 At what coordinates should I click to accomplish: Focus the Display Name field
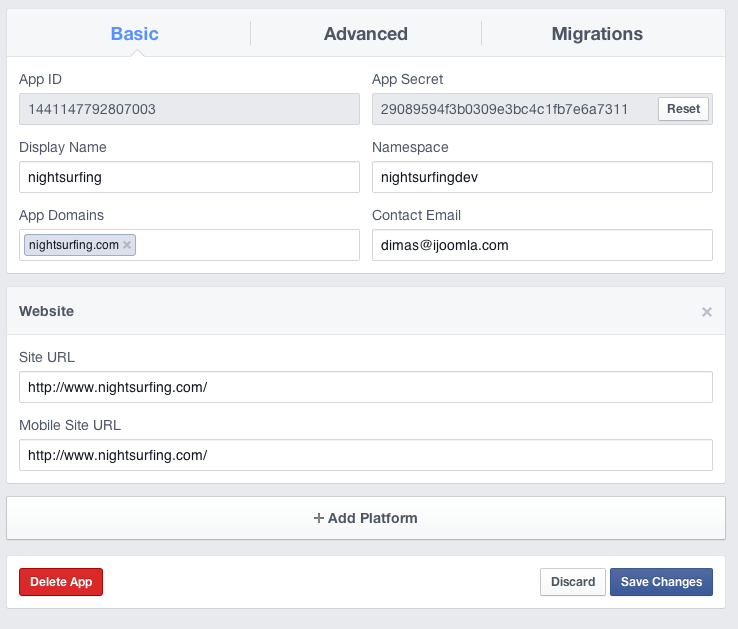pos(189,177)
